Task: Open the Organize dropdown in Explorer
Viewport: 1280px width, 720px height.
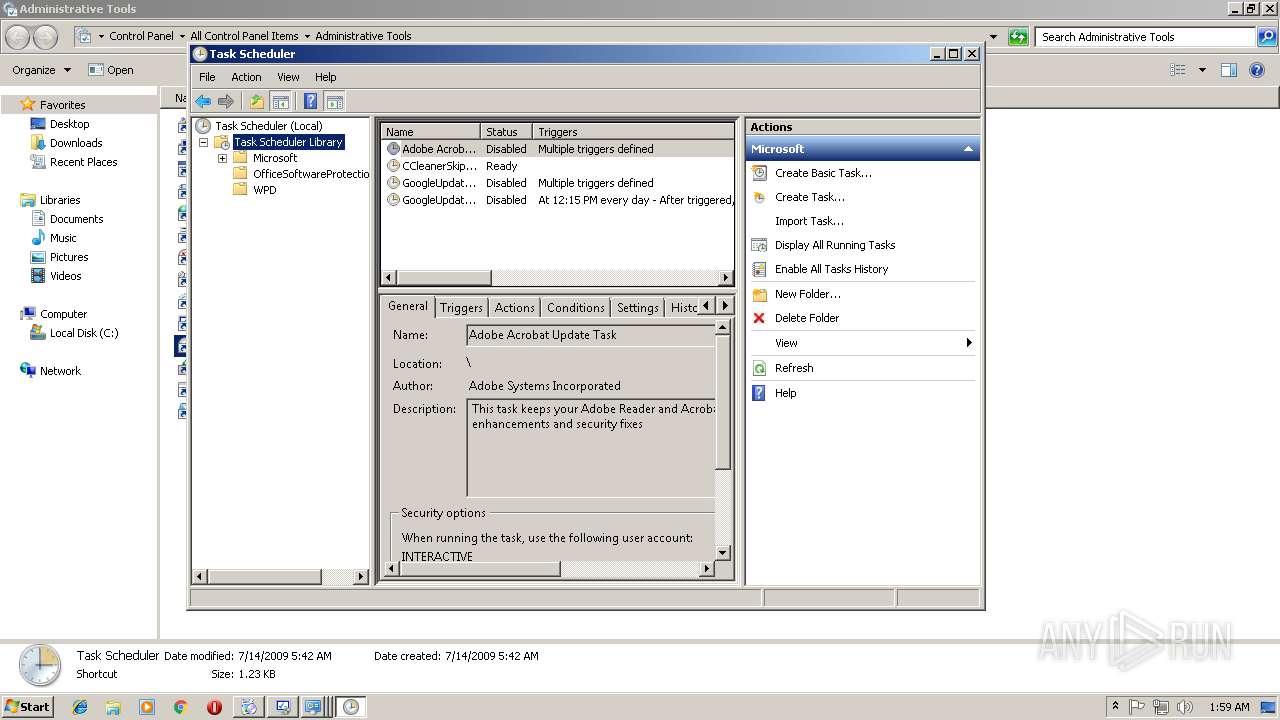Action: coord(41,70)
